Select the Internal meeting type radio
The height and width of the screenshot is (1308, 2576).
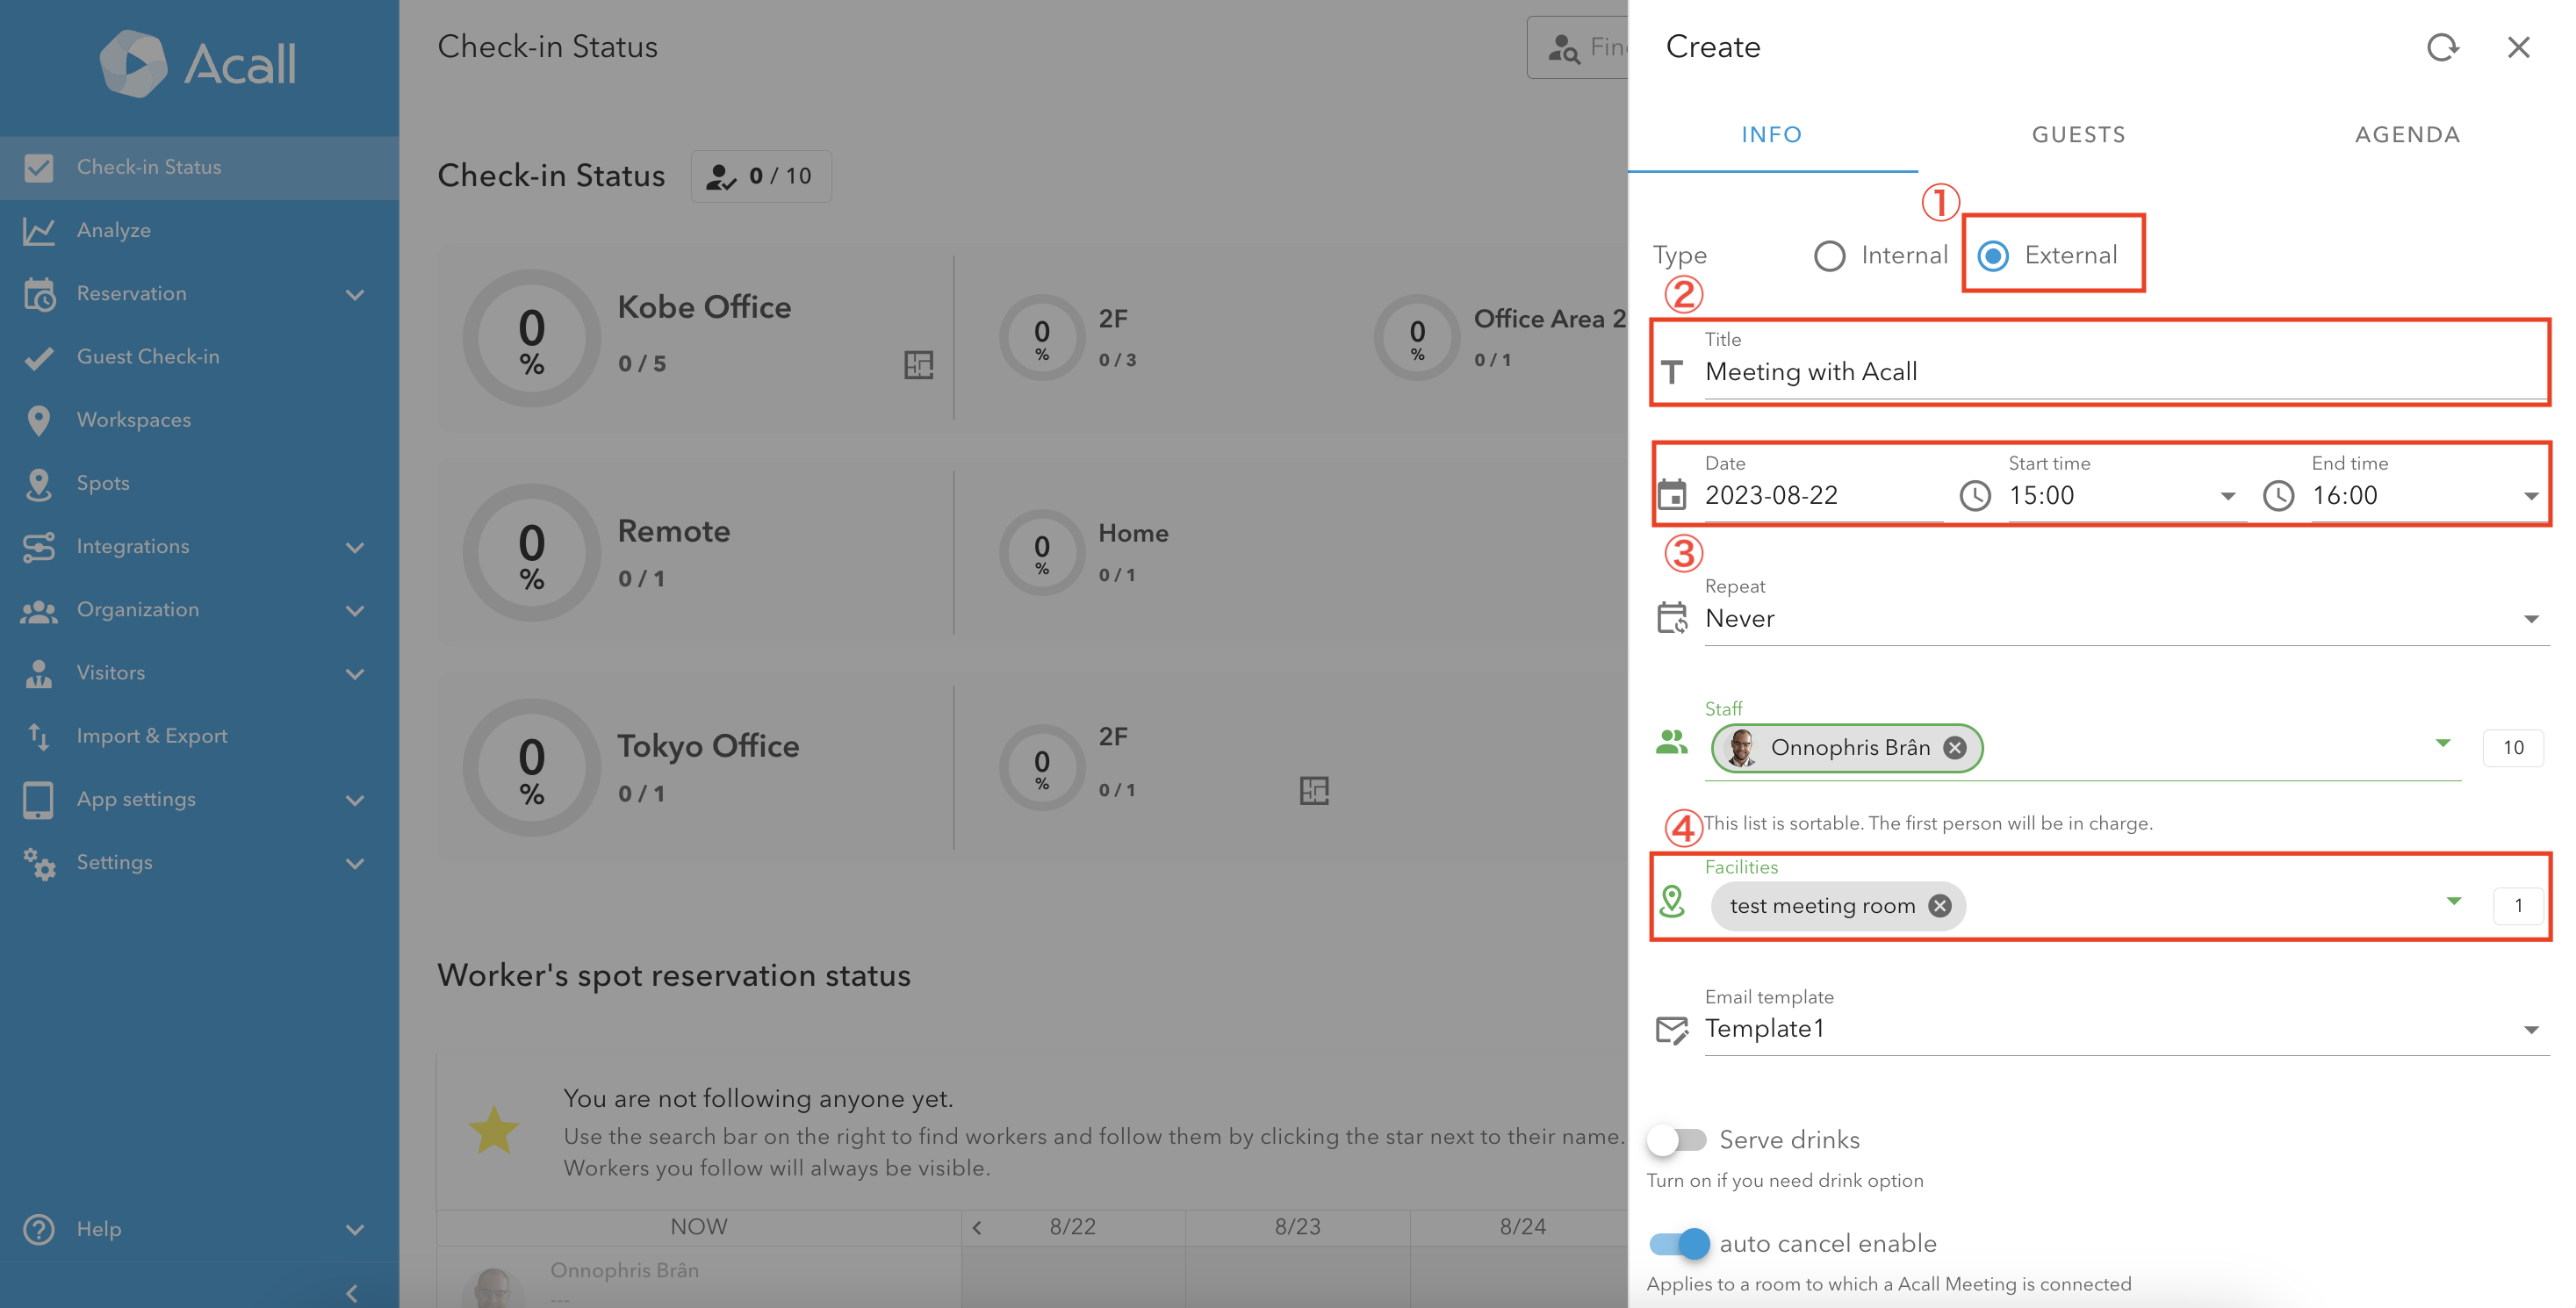(x=1830, y=255)
